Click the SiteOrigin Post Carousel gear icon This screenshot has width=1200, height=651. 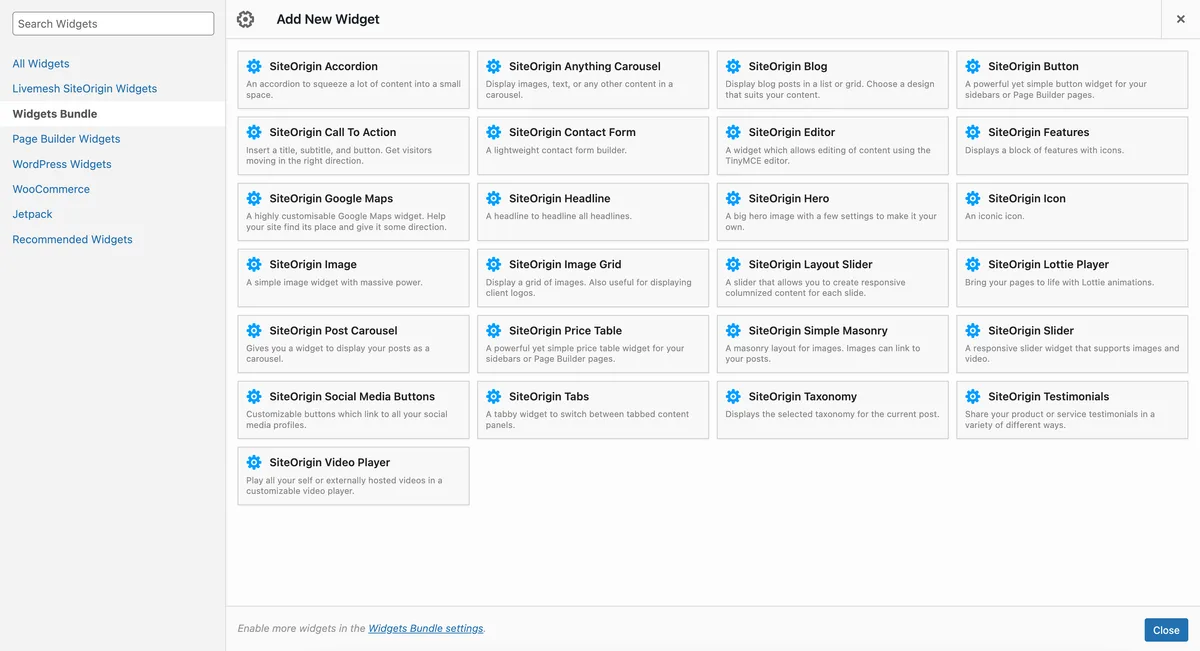254,330
